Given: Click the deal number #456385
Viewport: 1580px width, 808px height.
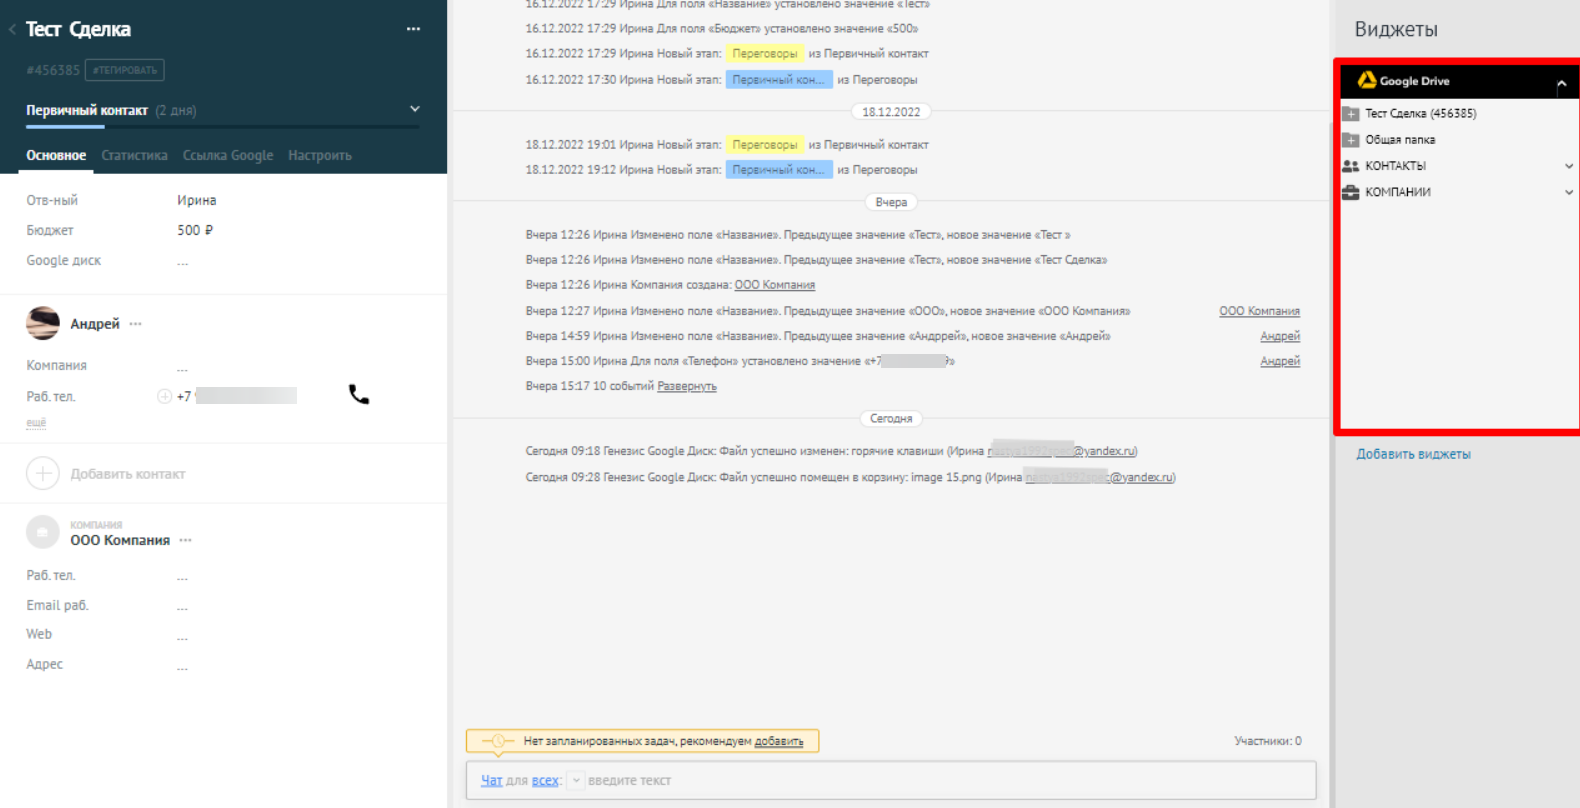Looking at the screenshot, I should pyautogui.click(x=53, y=70).
